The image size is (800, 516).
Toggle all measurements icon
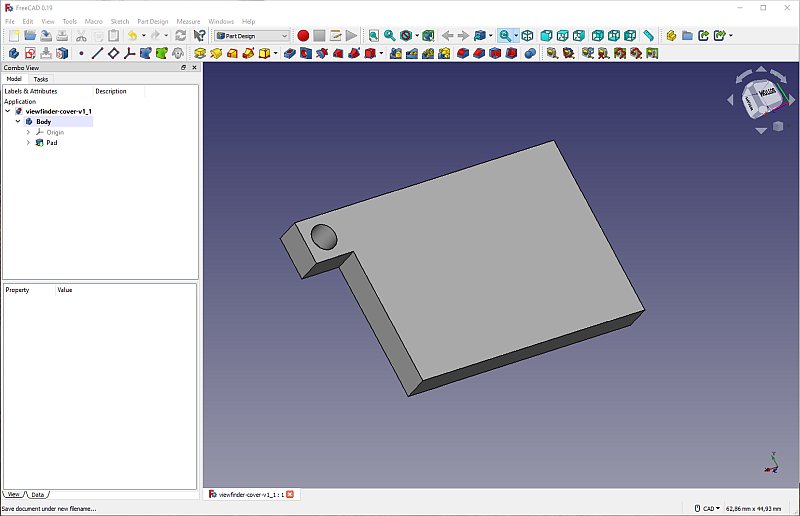pos(620,53)
